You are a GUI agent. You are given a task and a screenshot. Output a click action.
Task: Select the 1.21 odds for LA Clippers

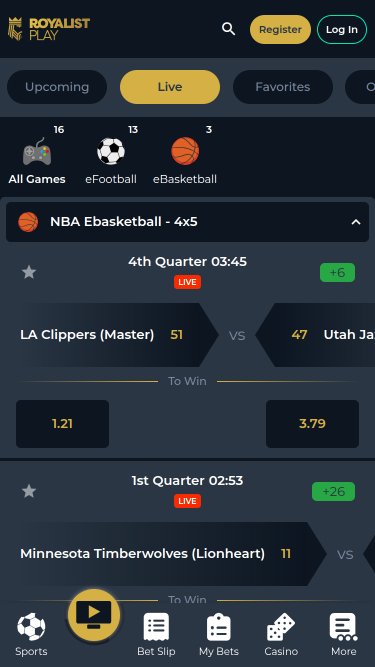[62, 424]
